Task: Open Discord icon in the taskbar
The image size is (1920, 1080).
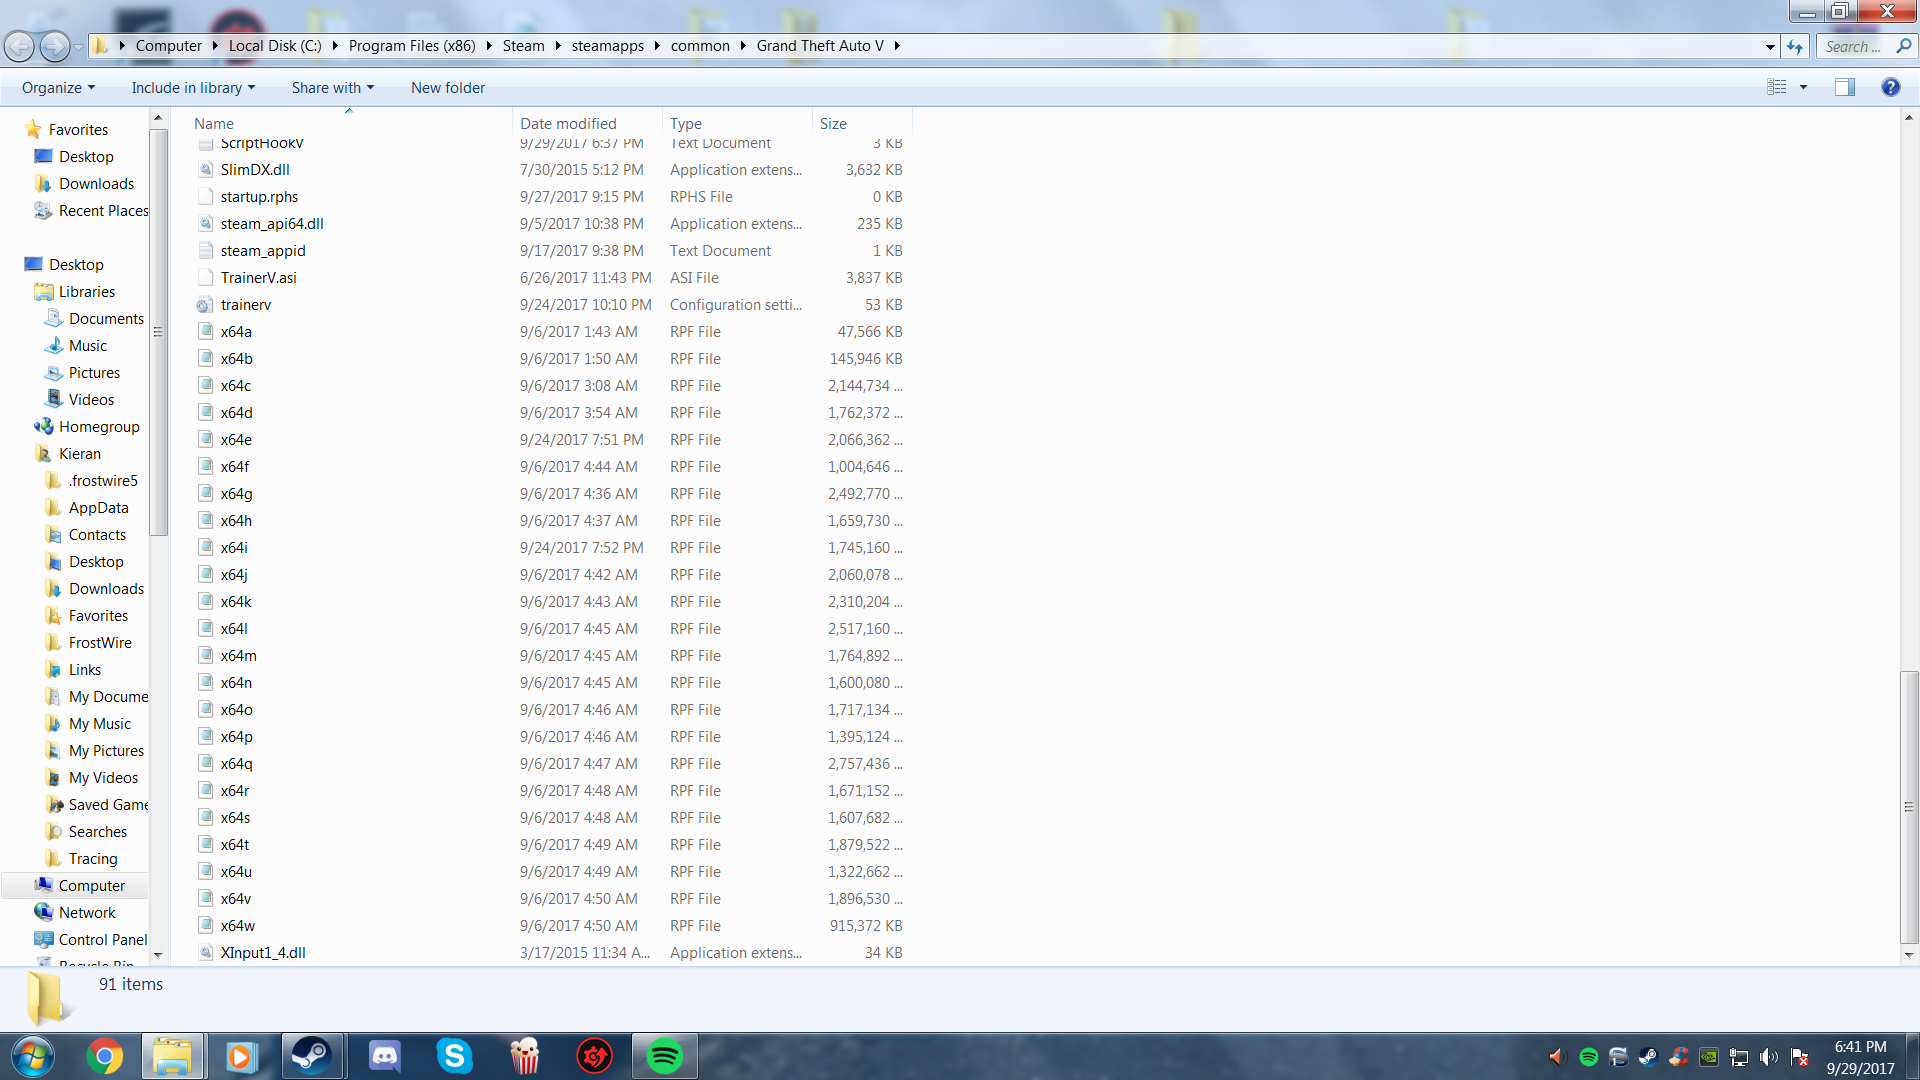Action: pyautogui.click(x=384, y=1056)
